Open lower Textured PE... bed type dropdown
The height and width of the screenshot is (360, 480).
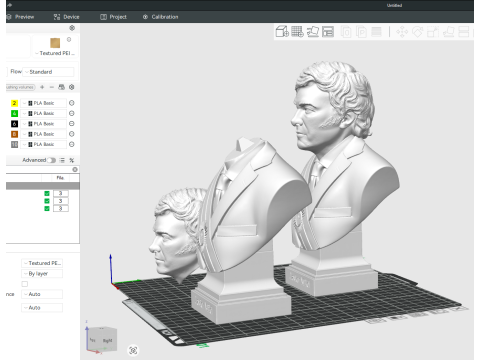pos(42,263)
